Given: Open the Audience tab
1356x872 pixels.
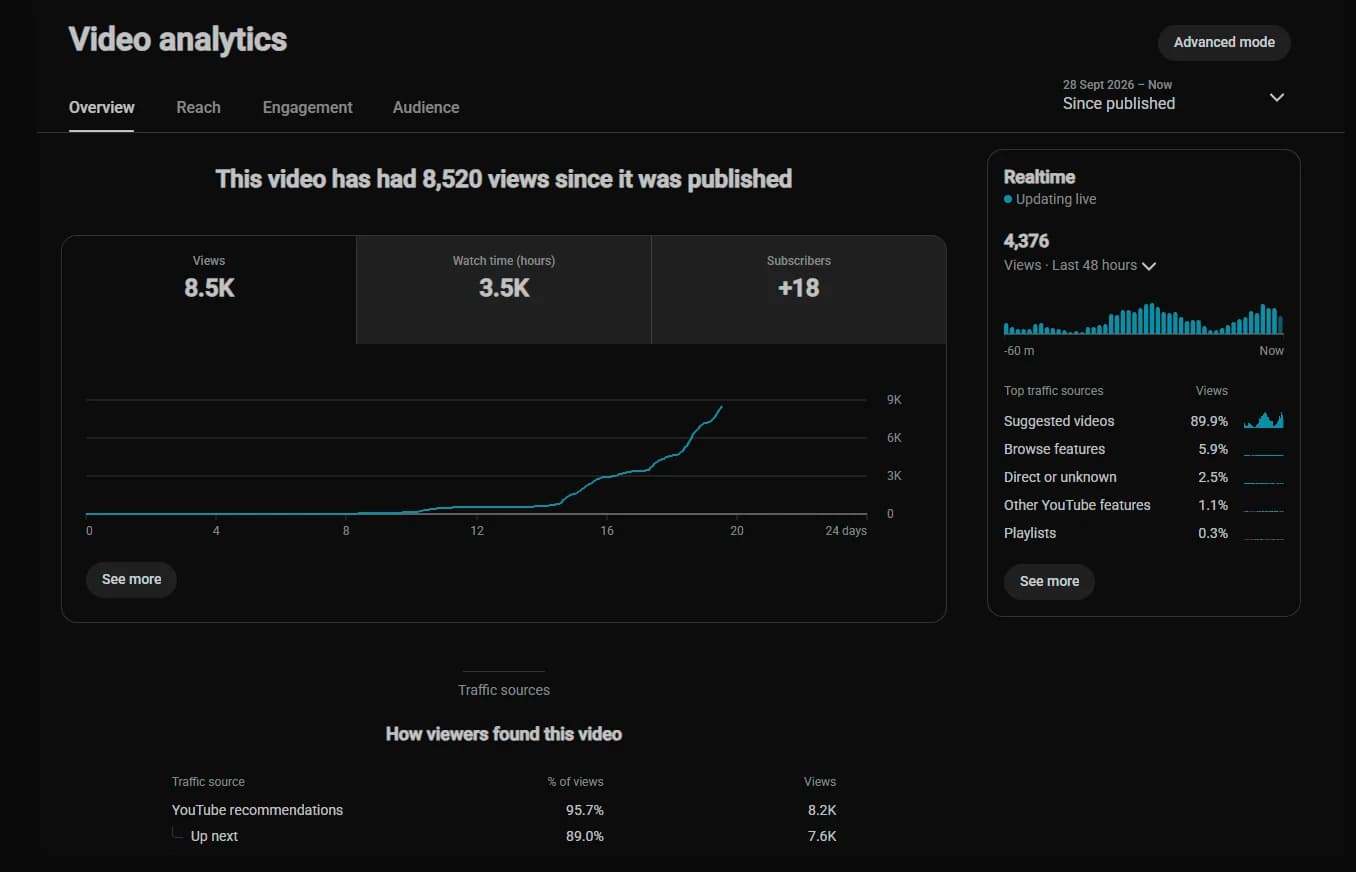Looking at the screenshot, I should click(426, 107).
